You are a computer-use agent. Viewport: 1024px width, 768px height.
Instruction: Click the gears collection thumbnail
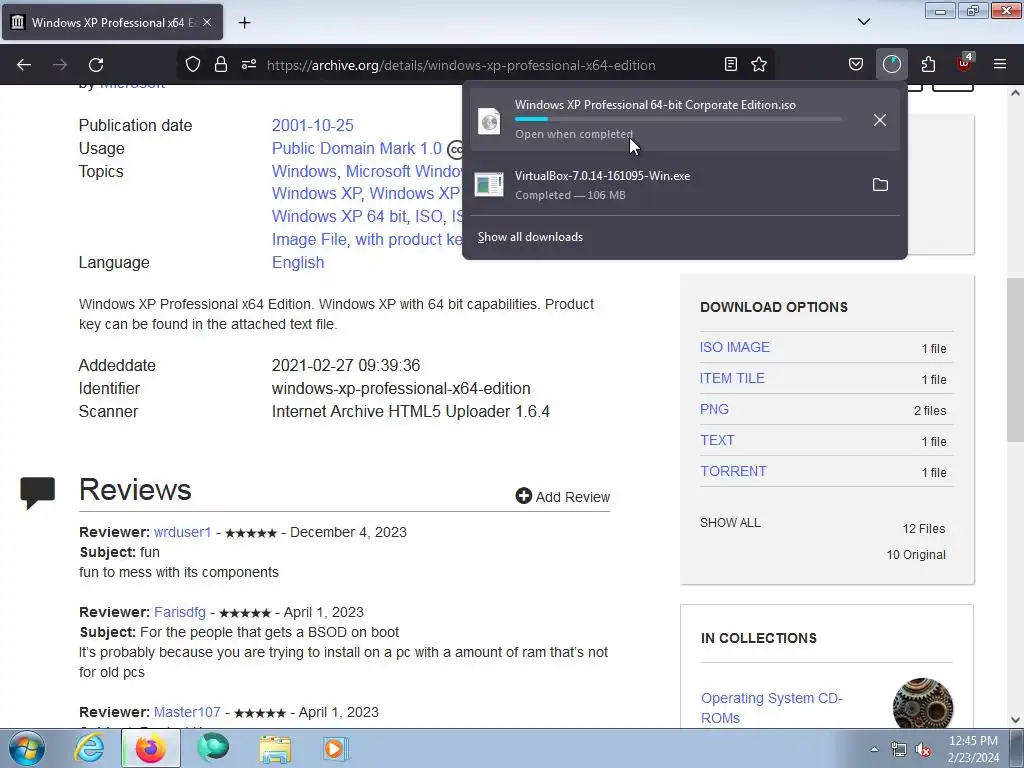point(923,704)
